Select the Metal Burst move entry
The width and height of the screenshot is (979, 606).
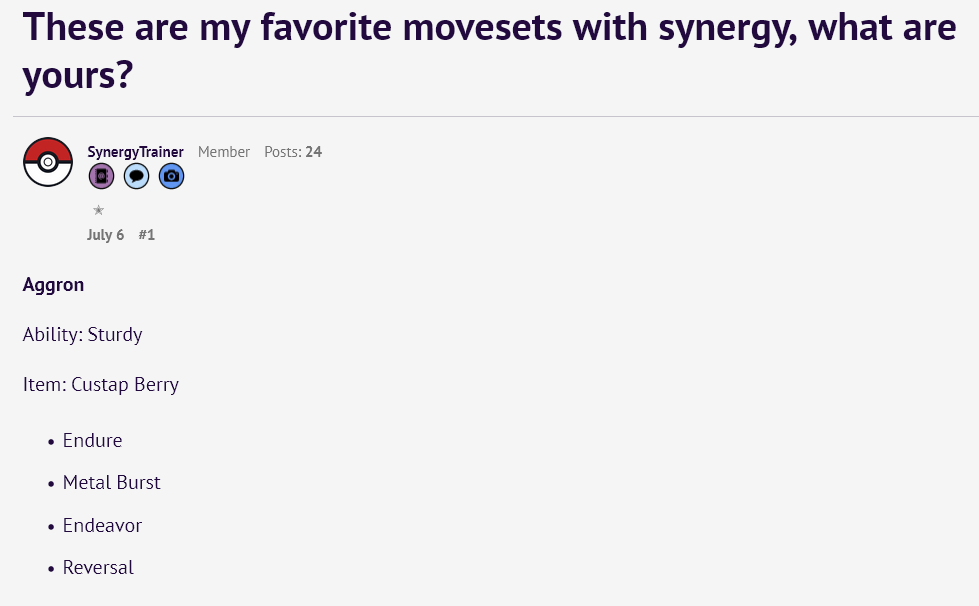(111, 483)
